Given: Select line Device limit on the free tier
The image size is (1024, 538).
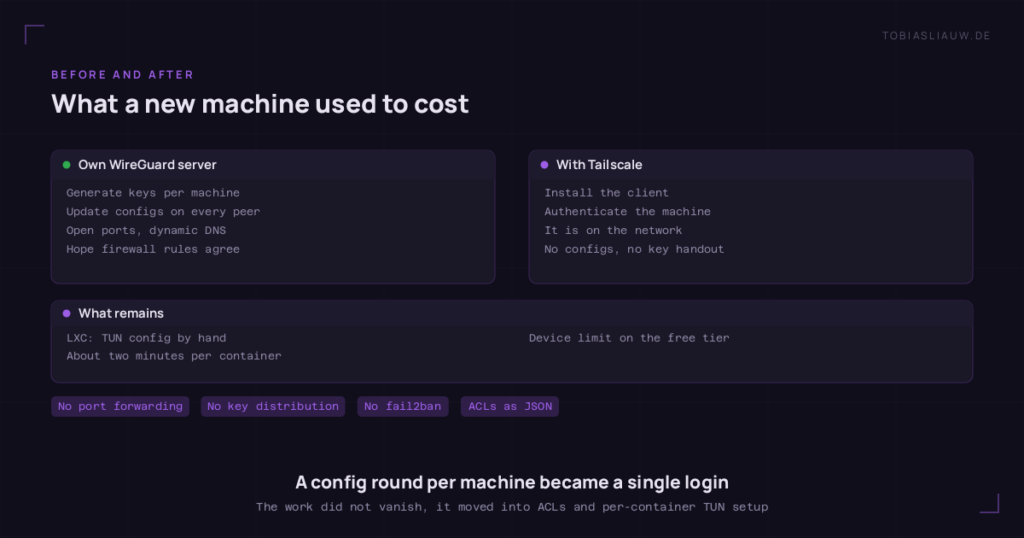Looking at the screenshot, I should (x=629, y=338).
